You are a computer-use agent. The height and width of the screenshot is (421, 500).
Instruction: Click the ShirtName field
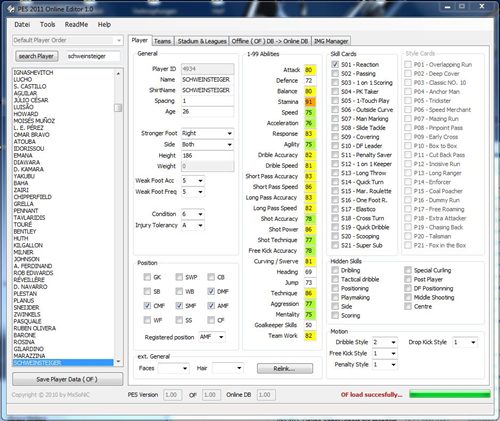pos(207,90)
